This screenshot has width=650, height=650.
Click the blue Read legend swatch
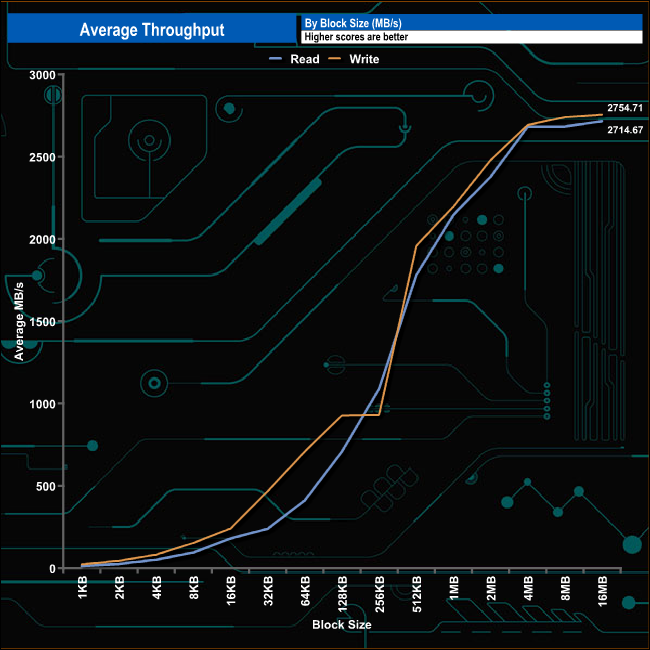tap(276, 59)
